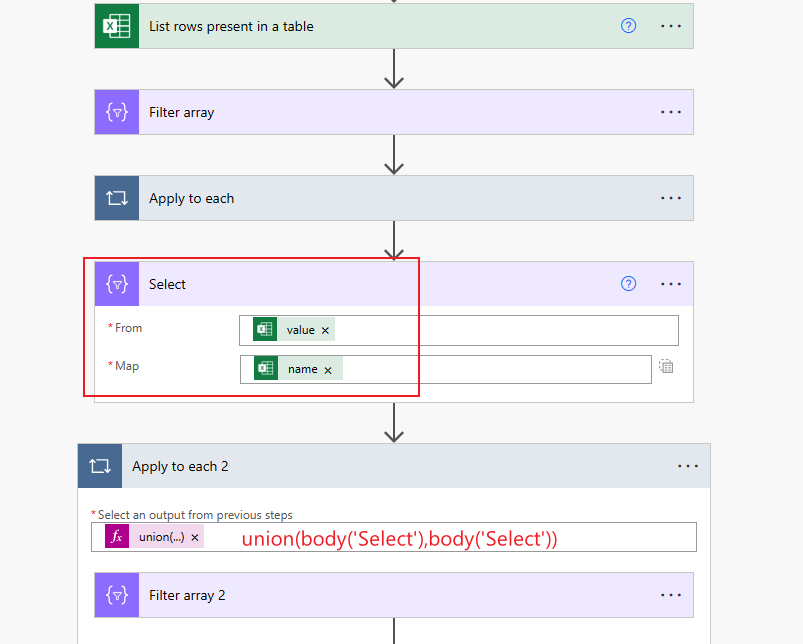Remove the name token from Map field
The height and width of the screenshot is (644, 803).
pos(328,370)
